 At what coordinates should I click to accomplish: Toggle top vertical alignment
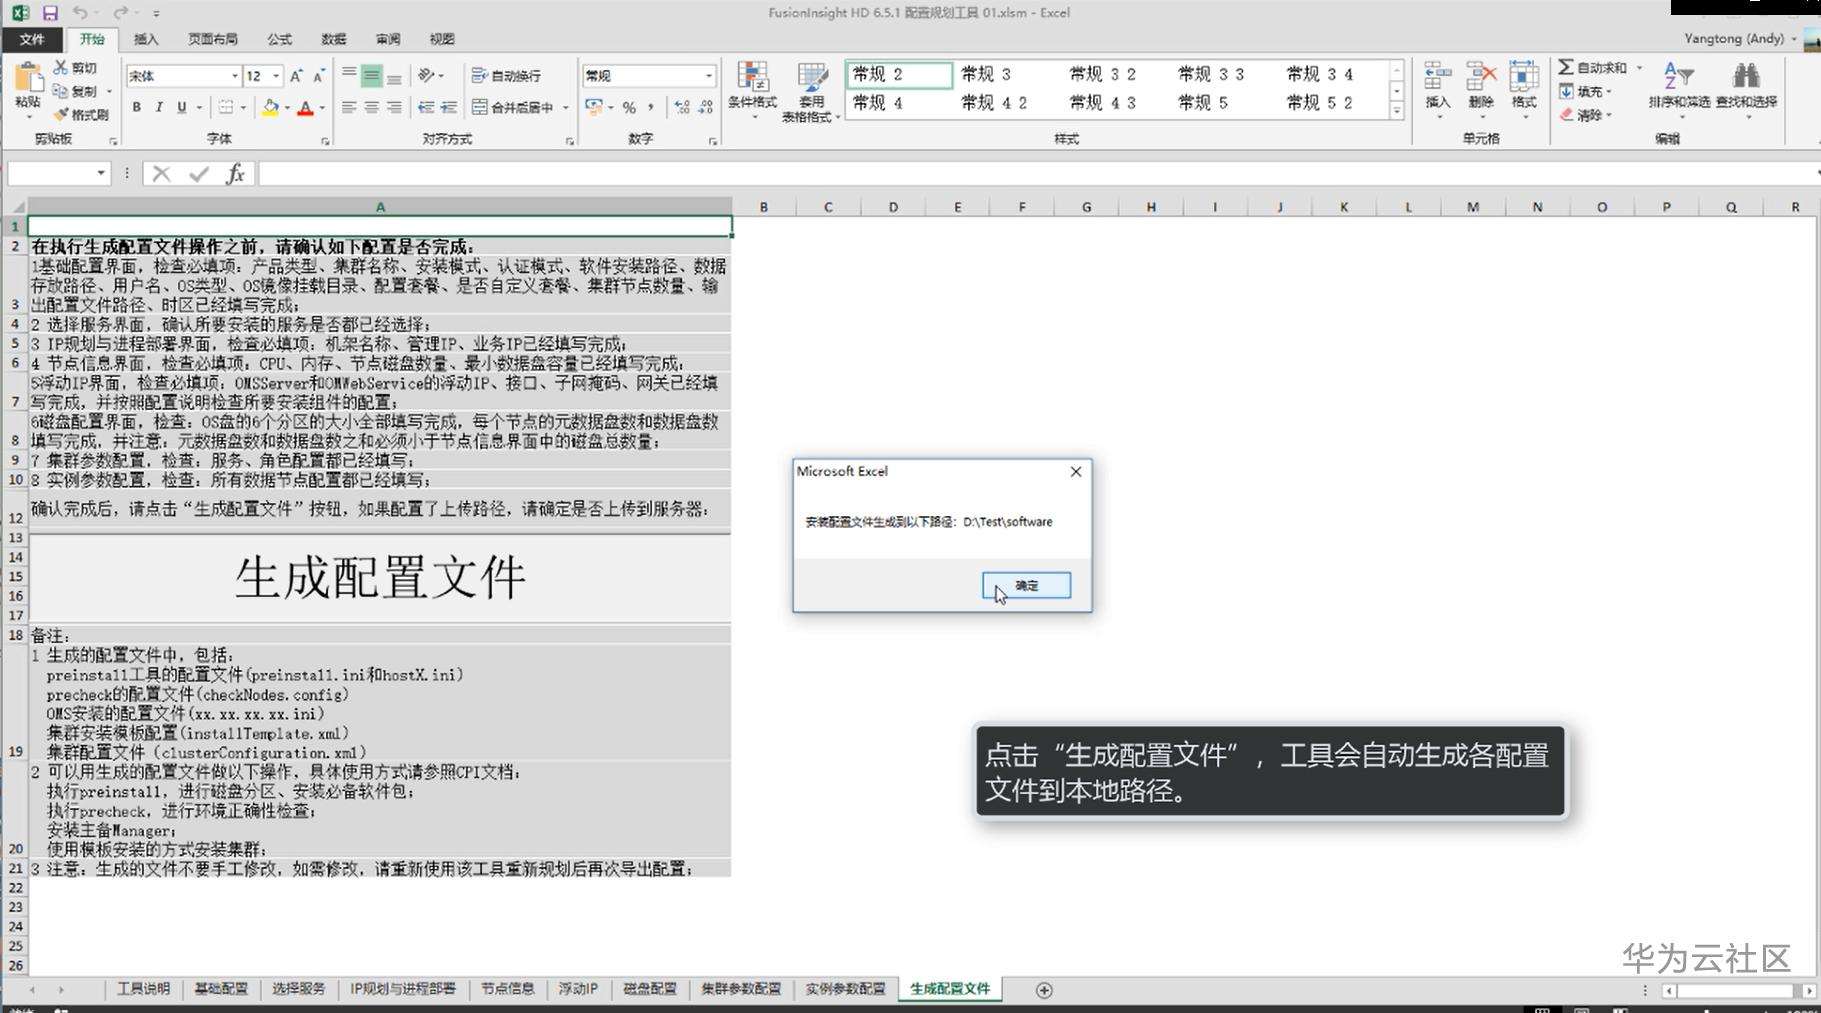tap(349, 75)
